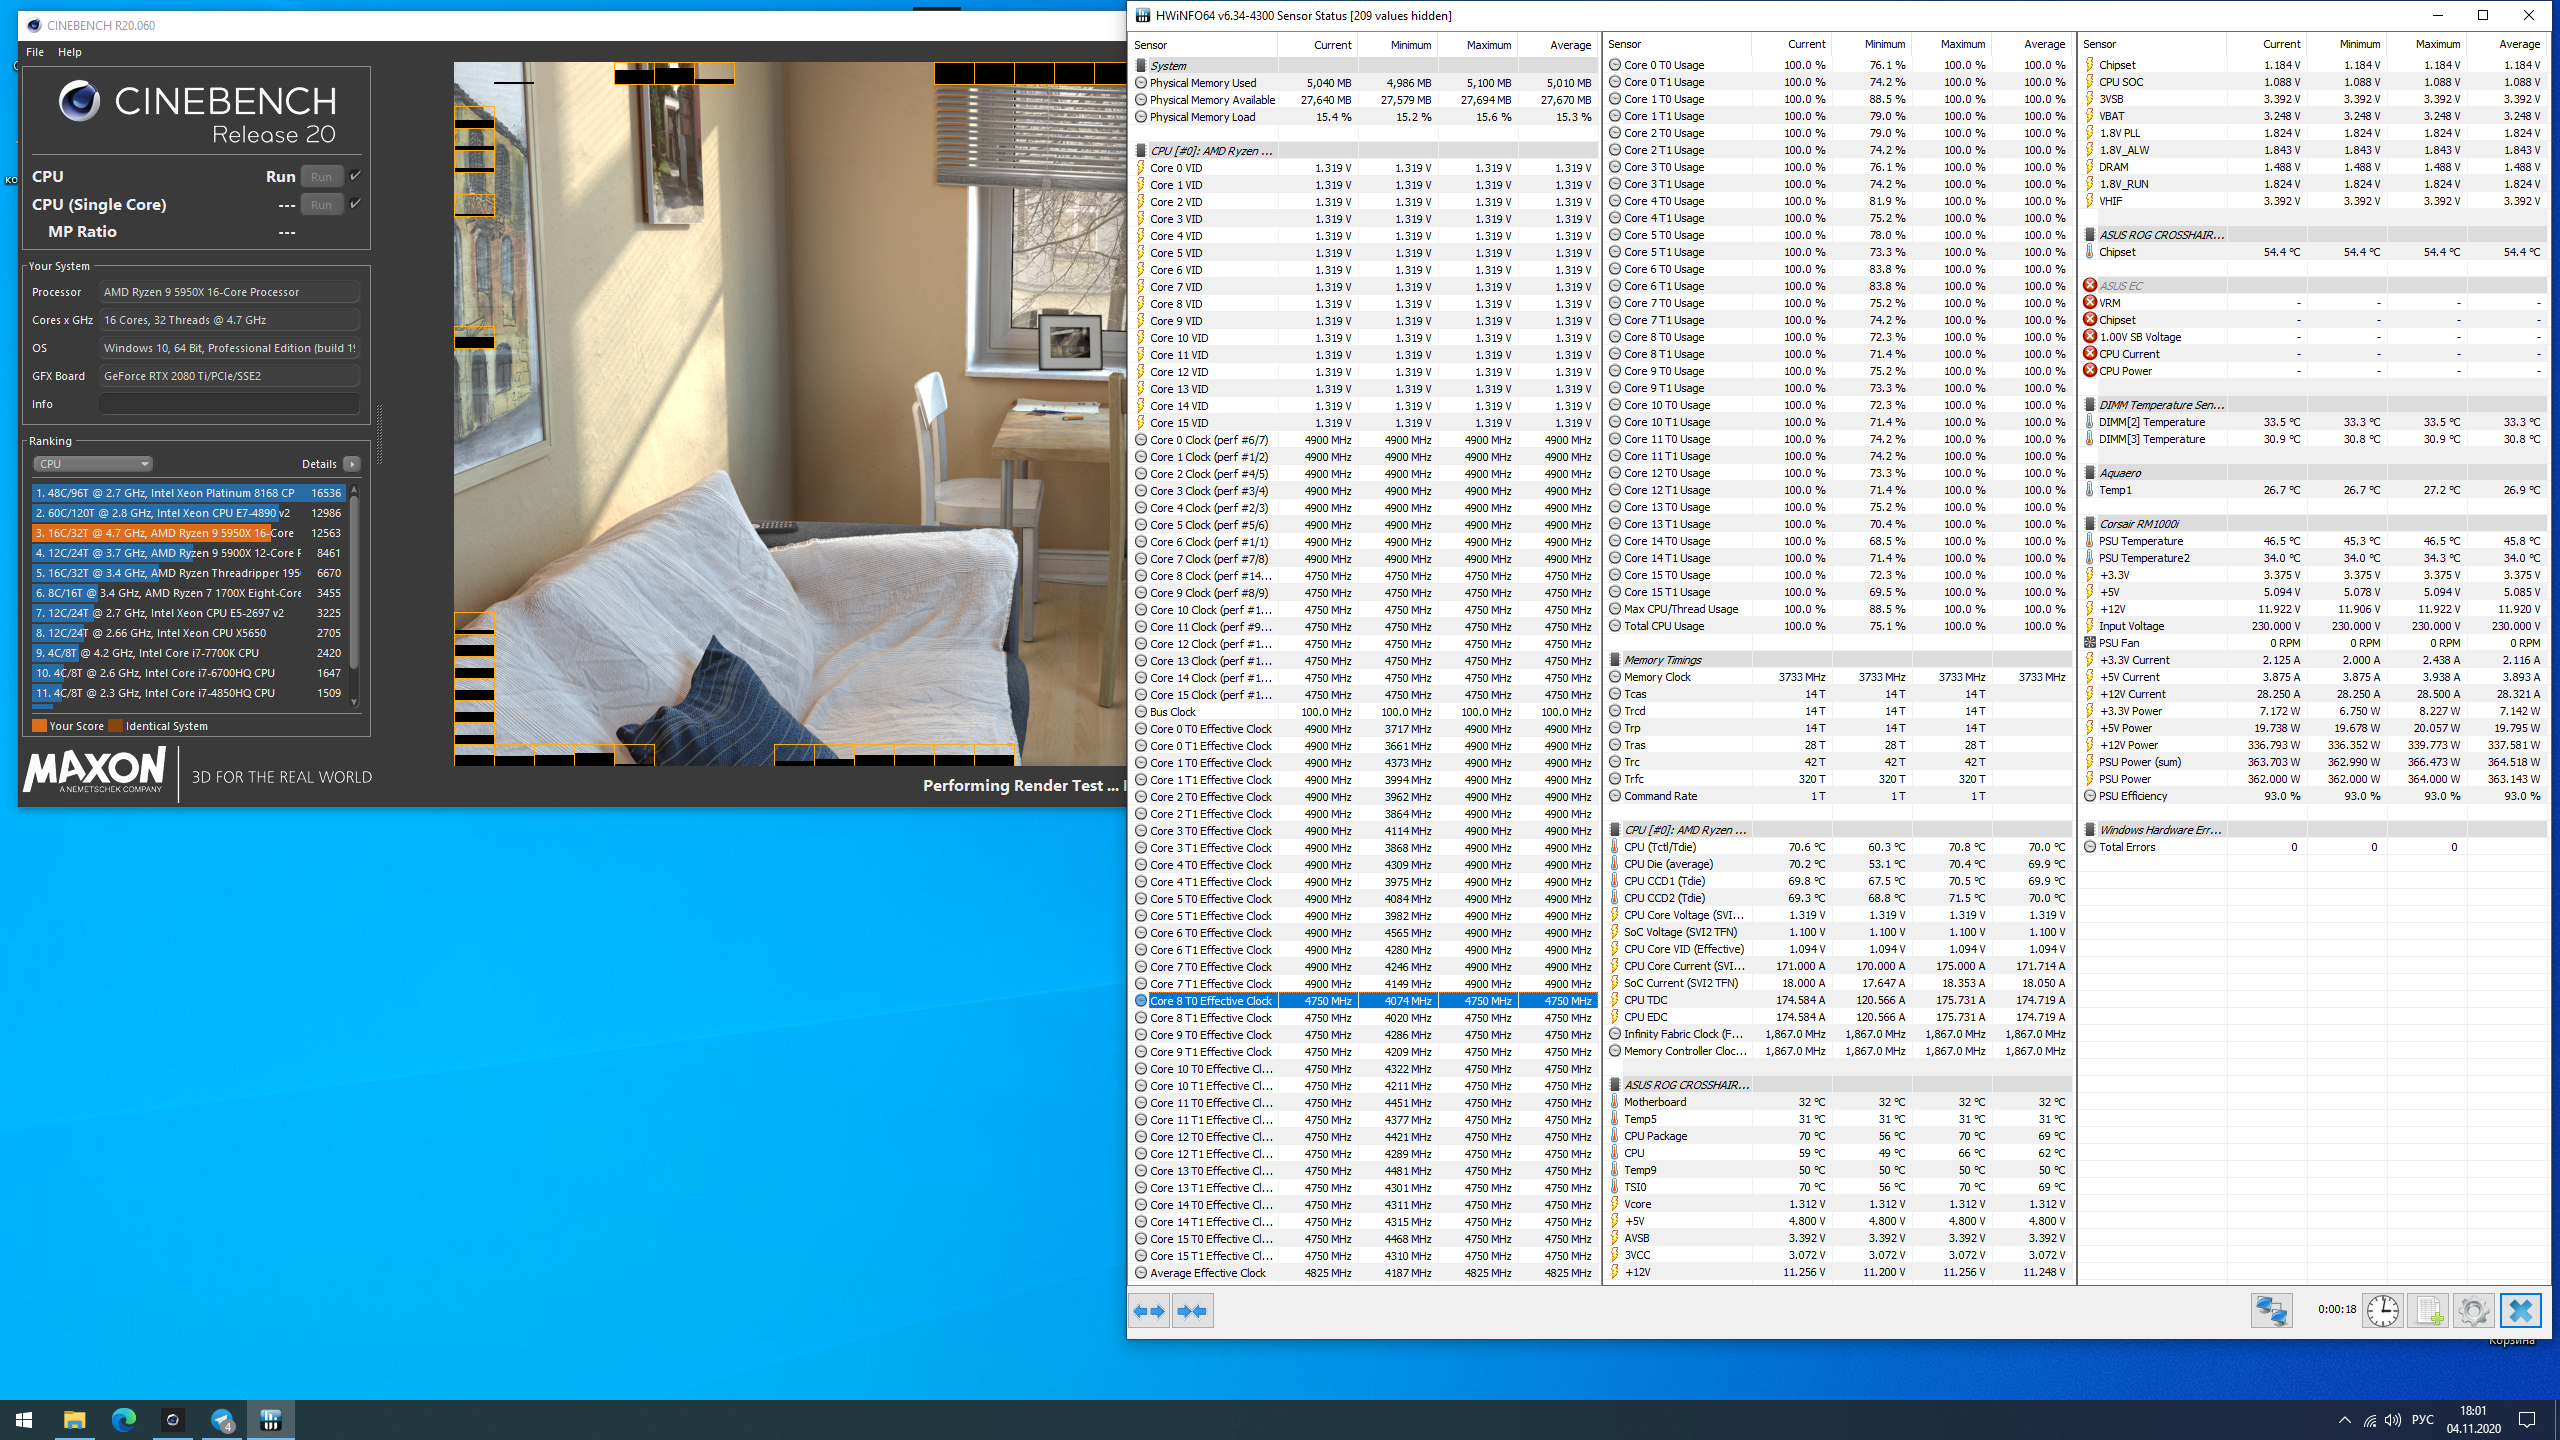Switch to Cinebench in the taskbar
The image size is (2560, 1440).
pyautogui.click(x=172, y=1419)
